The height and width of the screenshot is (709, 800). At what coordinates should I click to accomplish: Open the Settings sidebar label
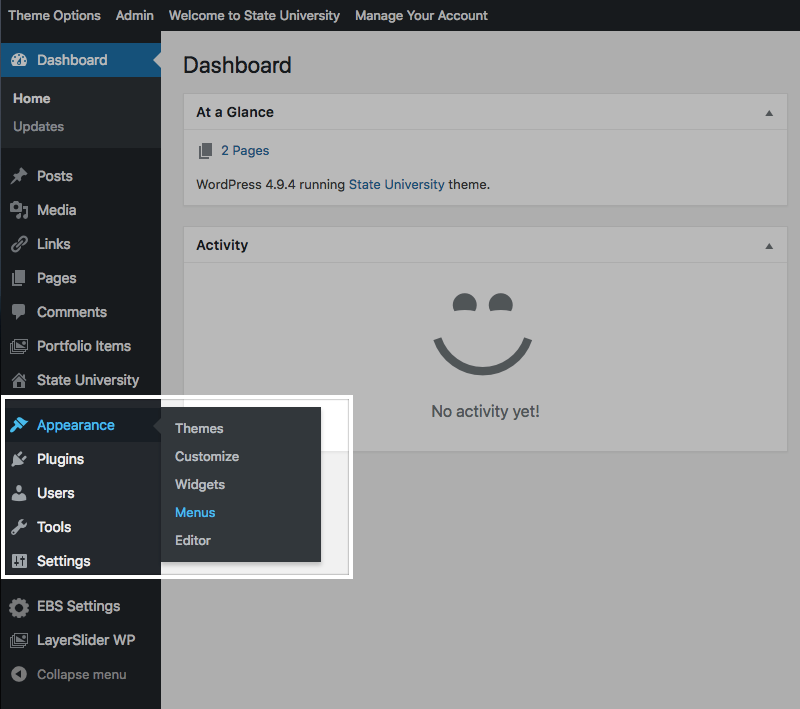(63, 561)
